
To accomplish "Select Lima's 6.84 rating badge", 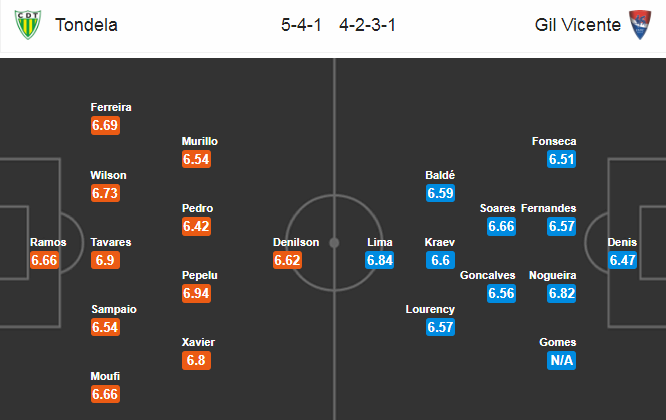I will pos(380,260).
